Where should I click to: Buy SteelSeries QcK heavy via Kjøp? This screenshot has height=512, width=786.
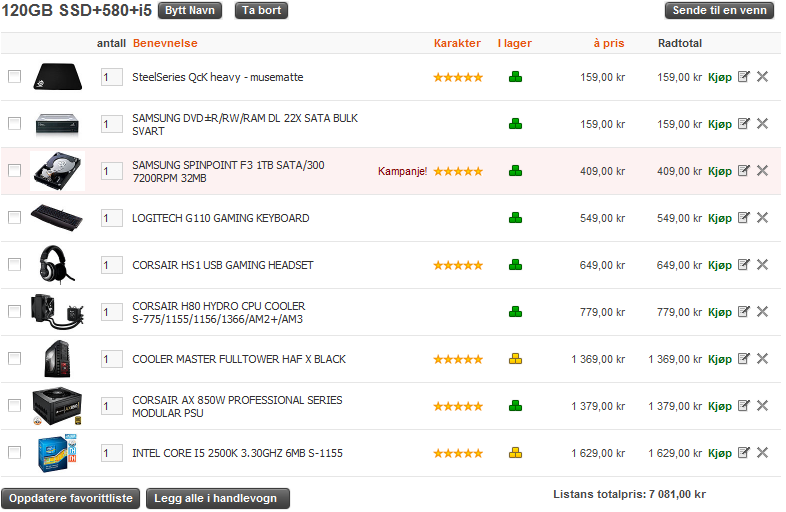pyautogui.click(x=720, y=78)
